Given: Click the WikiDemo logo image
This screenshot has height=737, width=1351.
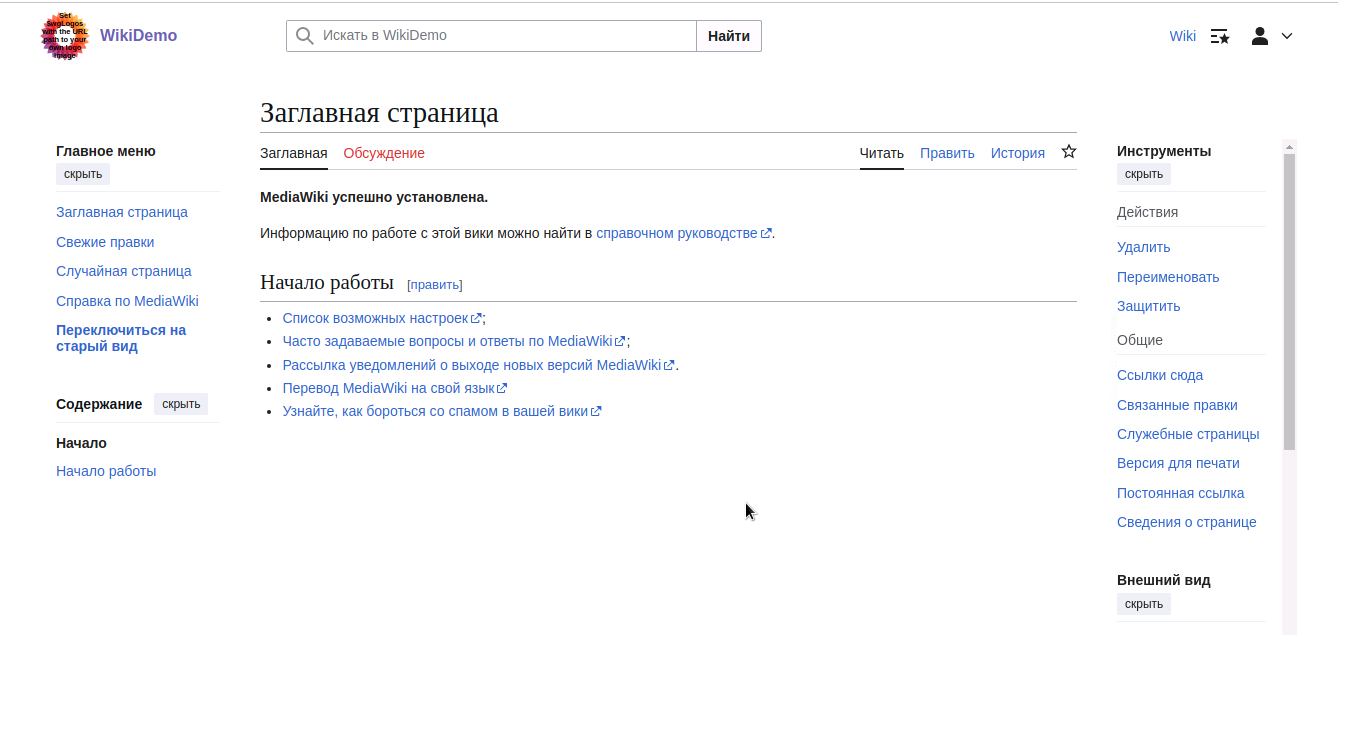Looking at the screenshot, I should (64, 36).
